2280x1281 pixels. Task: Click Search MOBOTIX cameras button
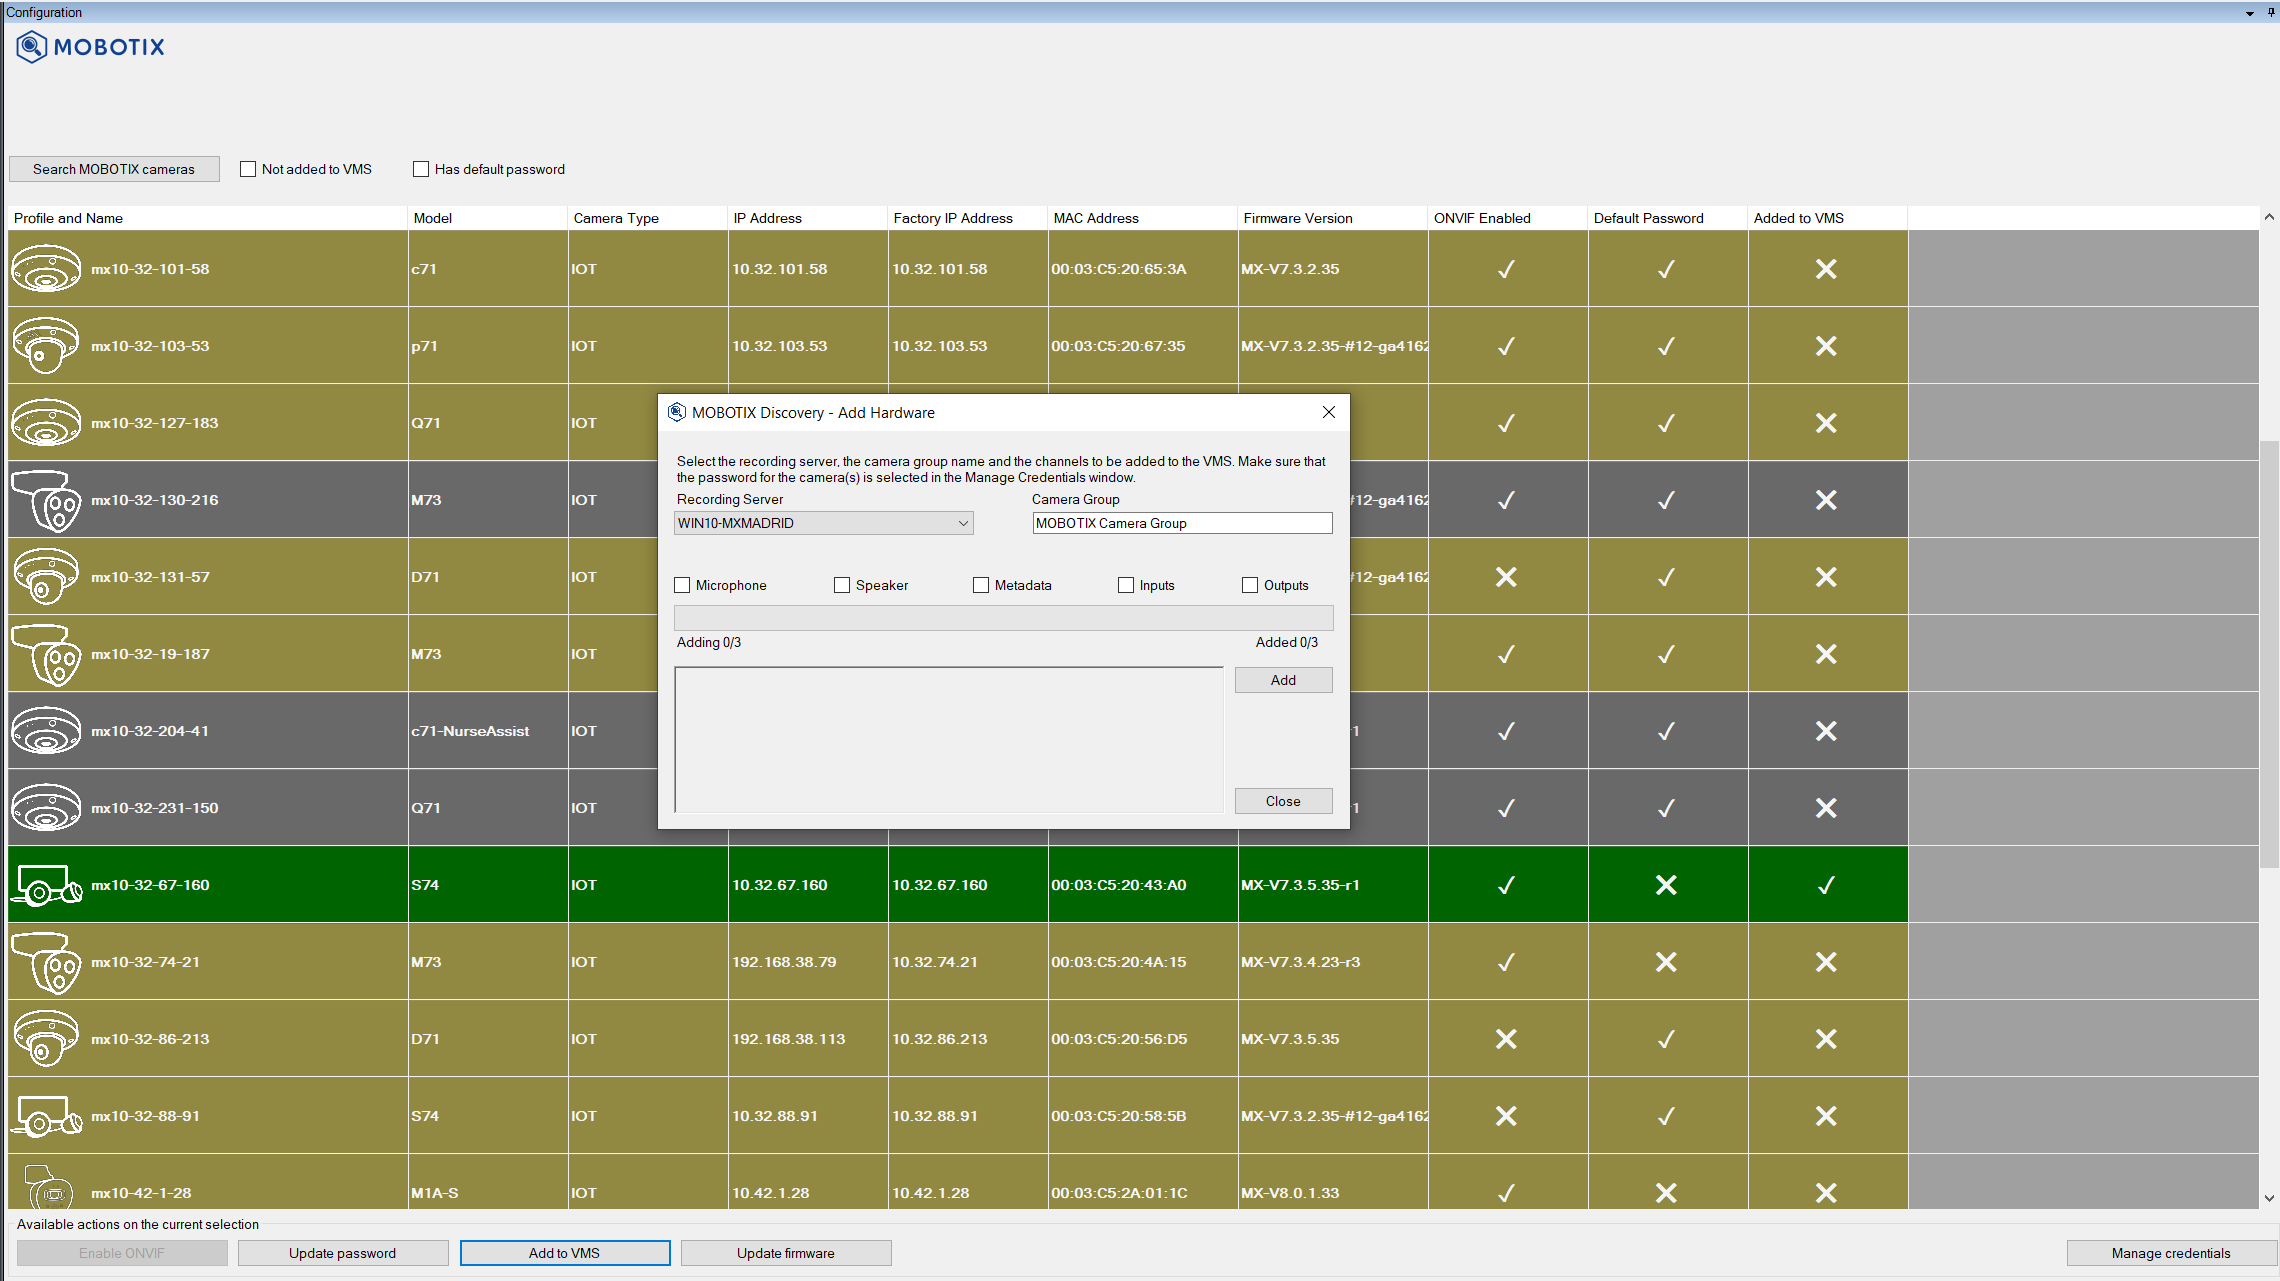(x=114, y=169)
